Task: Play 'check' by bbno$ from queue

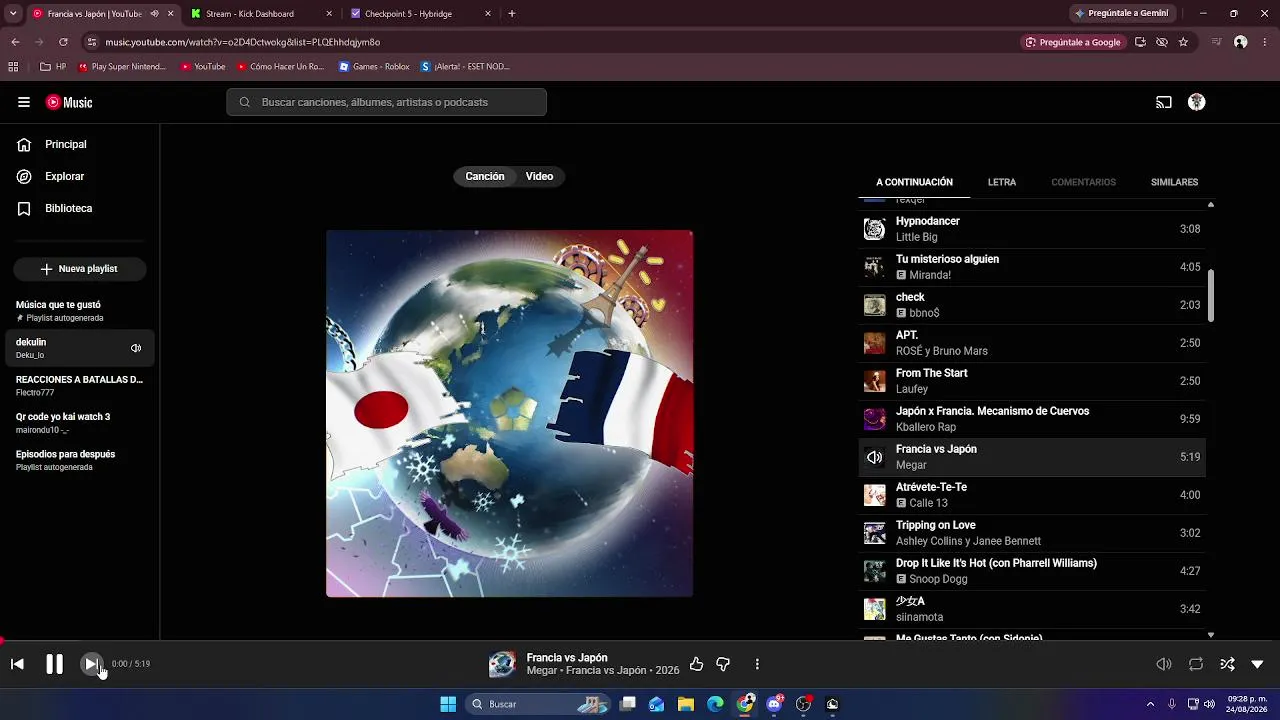Action: (1032, 305)
